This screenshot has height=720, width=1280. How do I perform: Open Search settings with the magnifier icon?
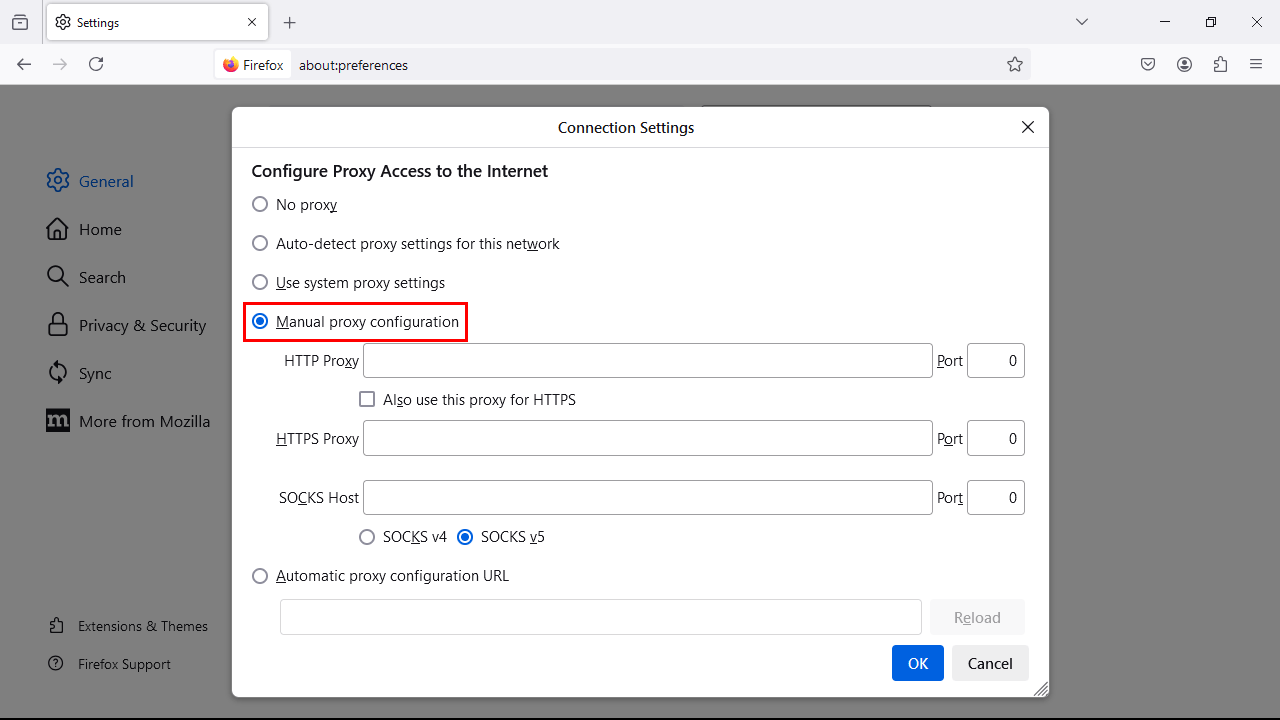58,277
